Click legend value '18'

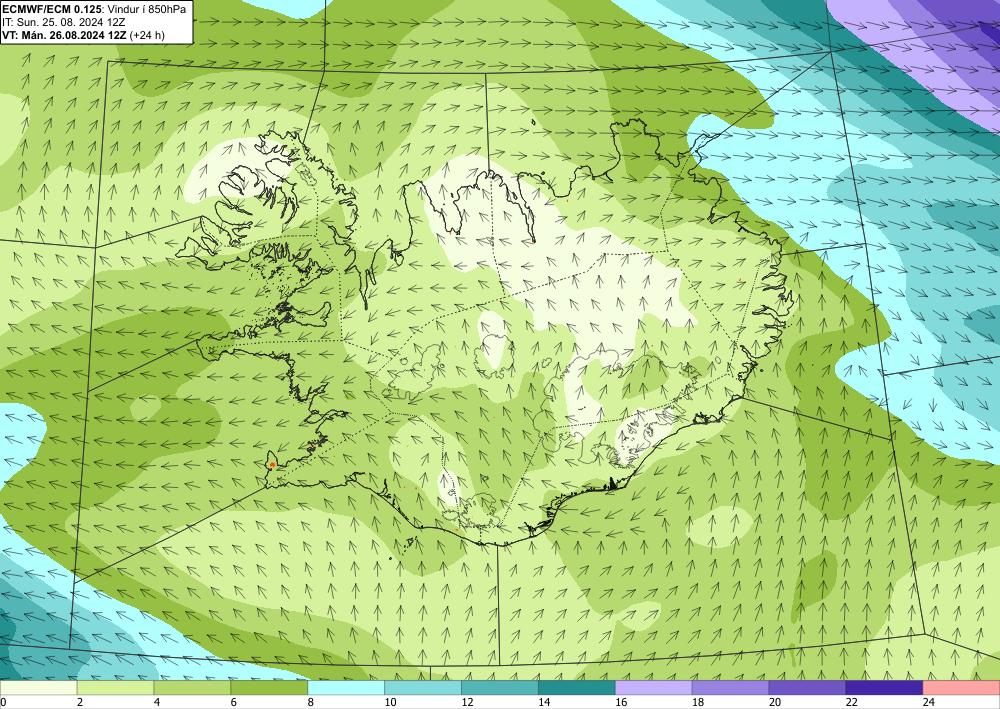tap(697, 703)
